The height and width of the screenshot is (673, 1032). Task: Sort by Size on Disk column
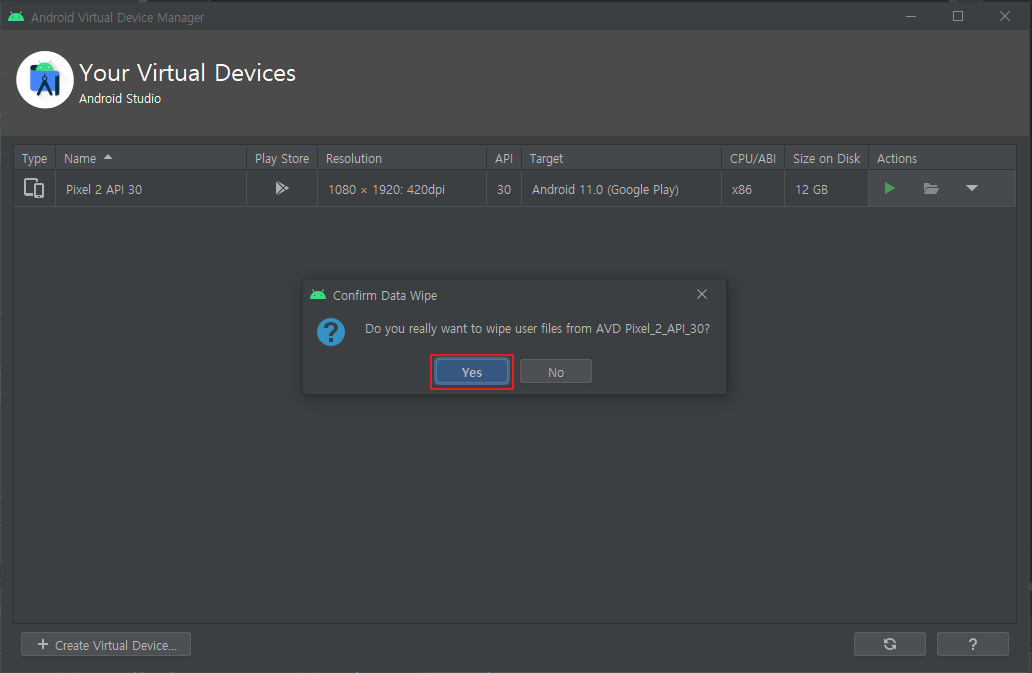point(826,159)
